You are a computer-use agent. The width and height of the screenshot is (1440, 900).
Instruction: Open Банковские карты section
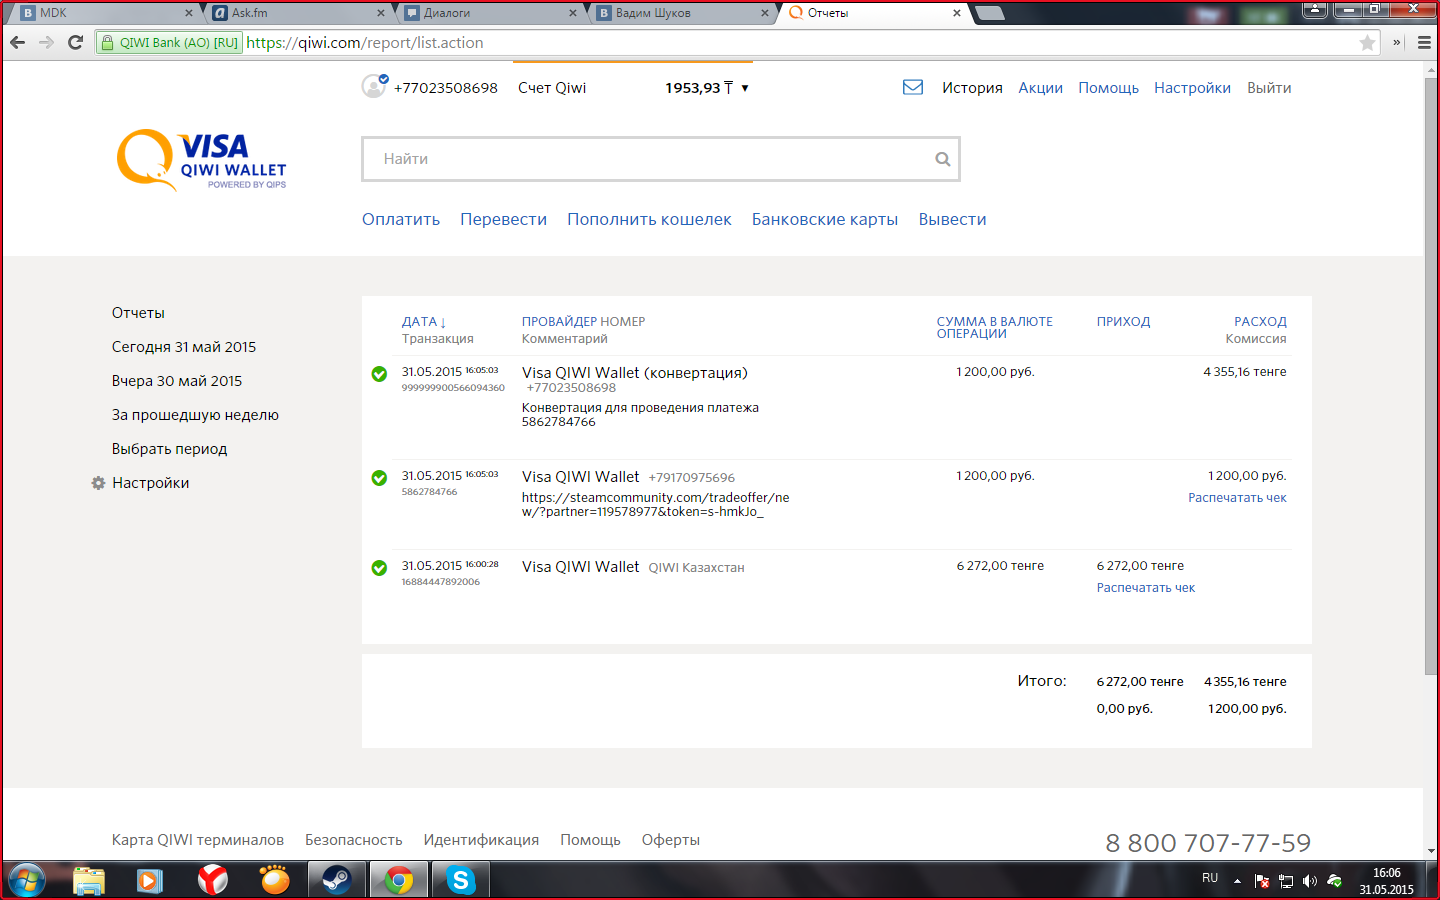point(825,220)
